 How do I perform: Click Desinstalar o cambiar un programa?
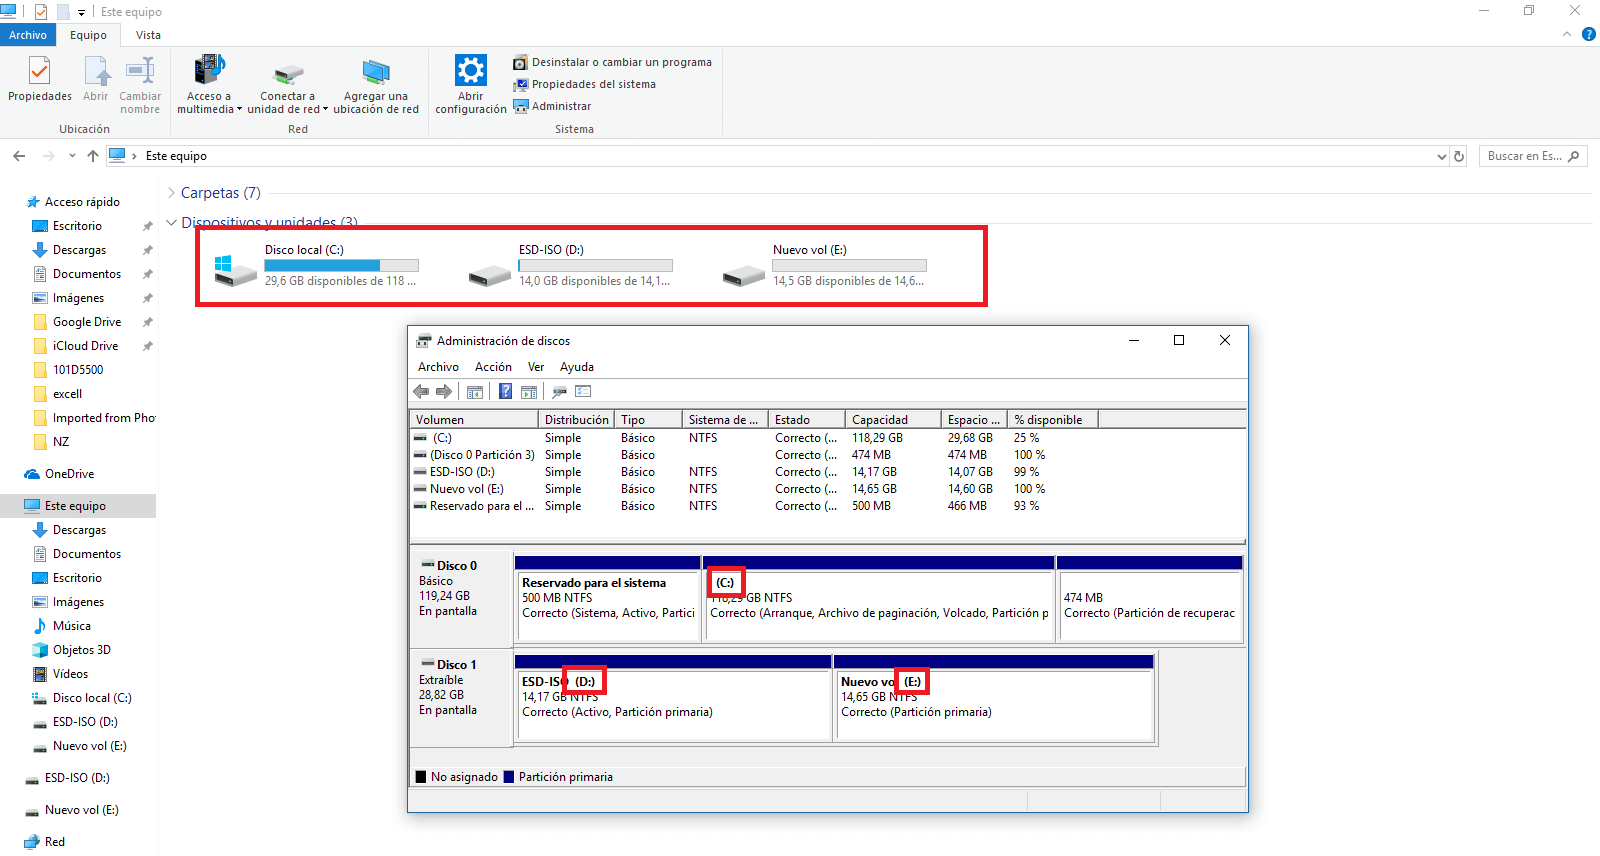point(612,62)
